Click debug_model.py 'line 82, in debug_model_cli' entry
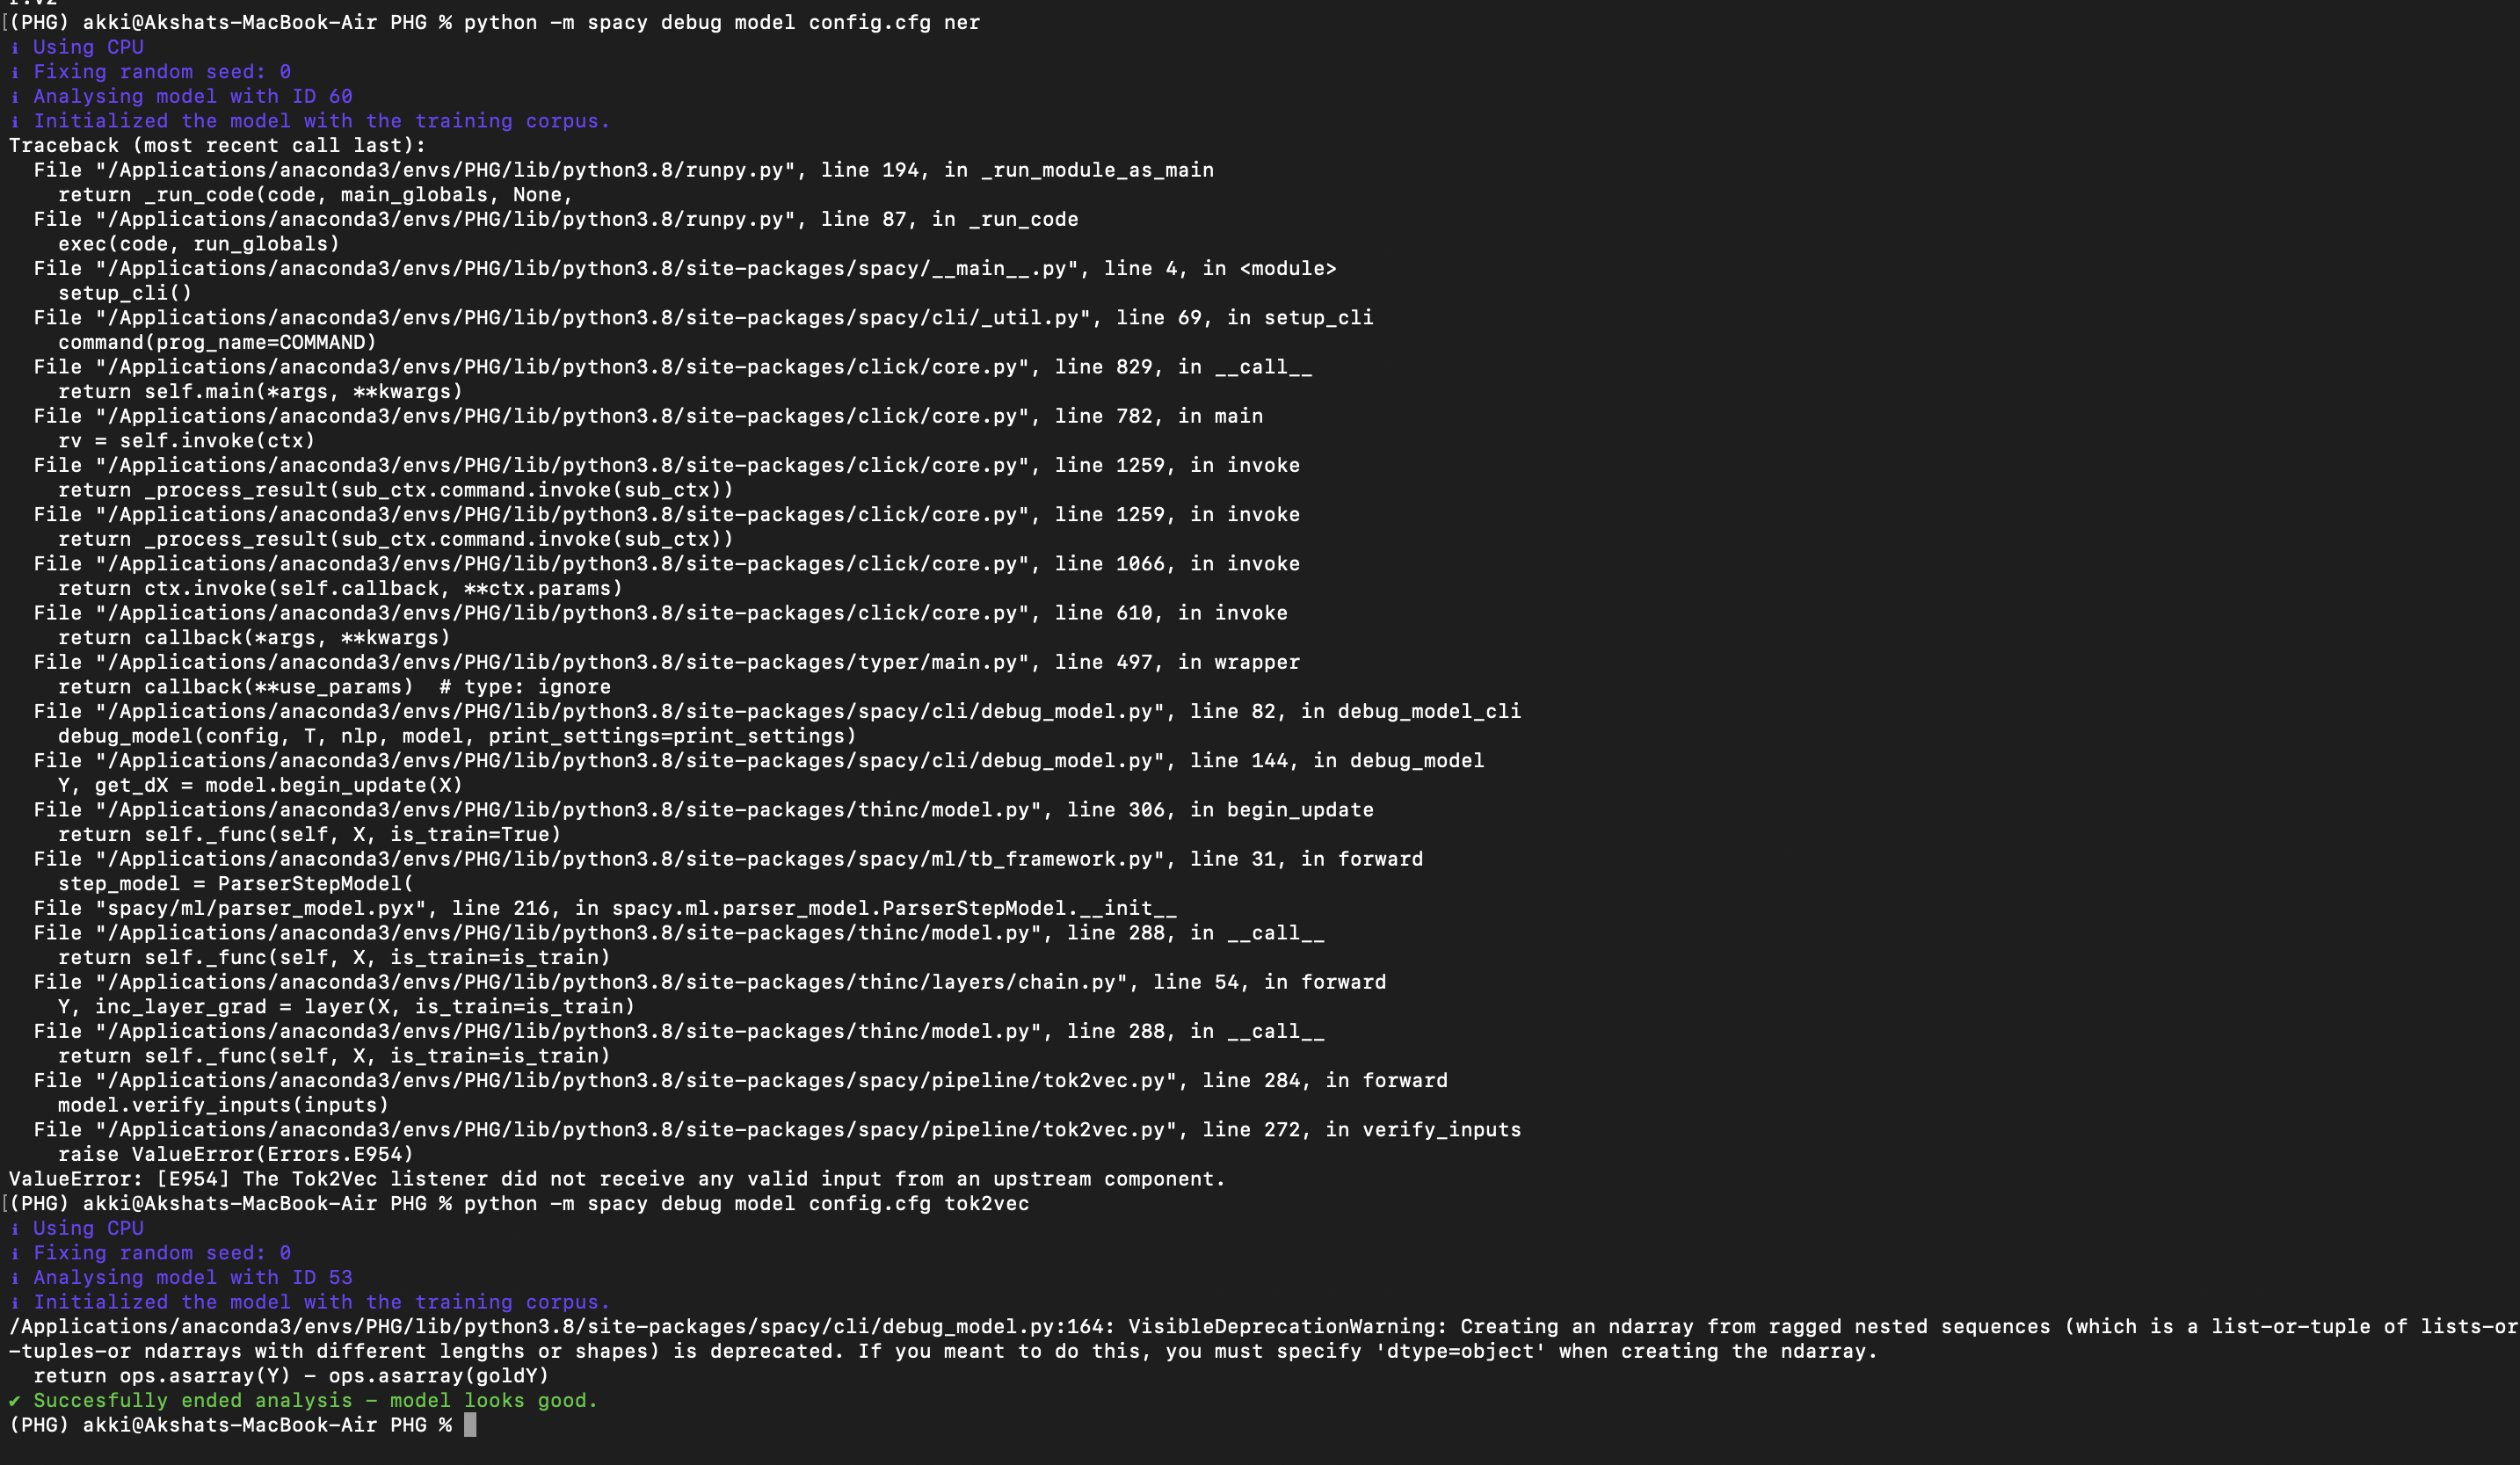 point(777,711)
